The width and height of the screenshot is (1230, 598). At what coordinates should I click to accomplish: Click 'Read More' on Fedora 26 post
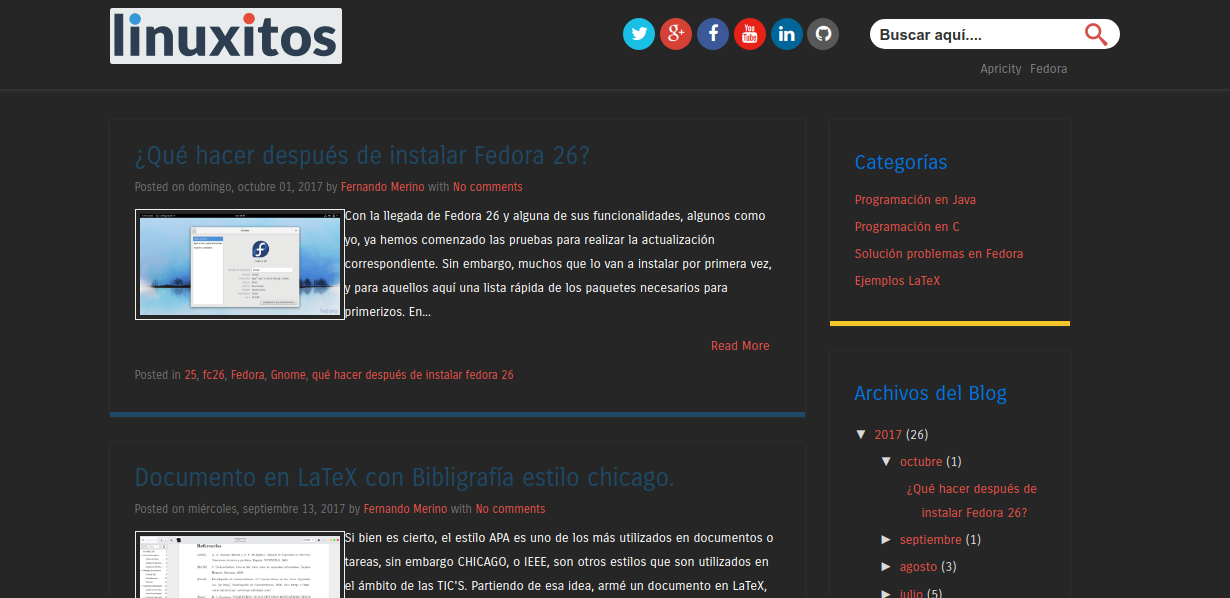pyautogui.click(x=740, y=346)
